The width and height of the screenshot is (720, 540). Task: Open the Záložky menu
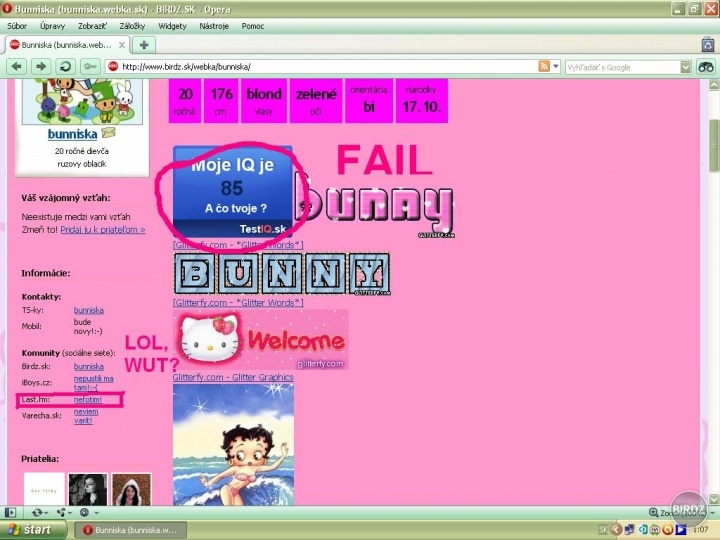(132, 26)
